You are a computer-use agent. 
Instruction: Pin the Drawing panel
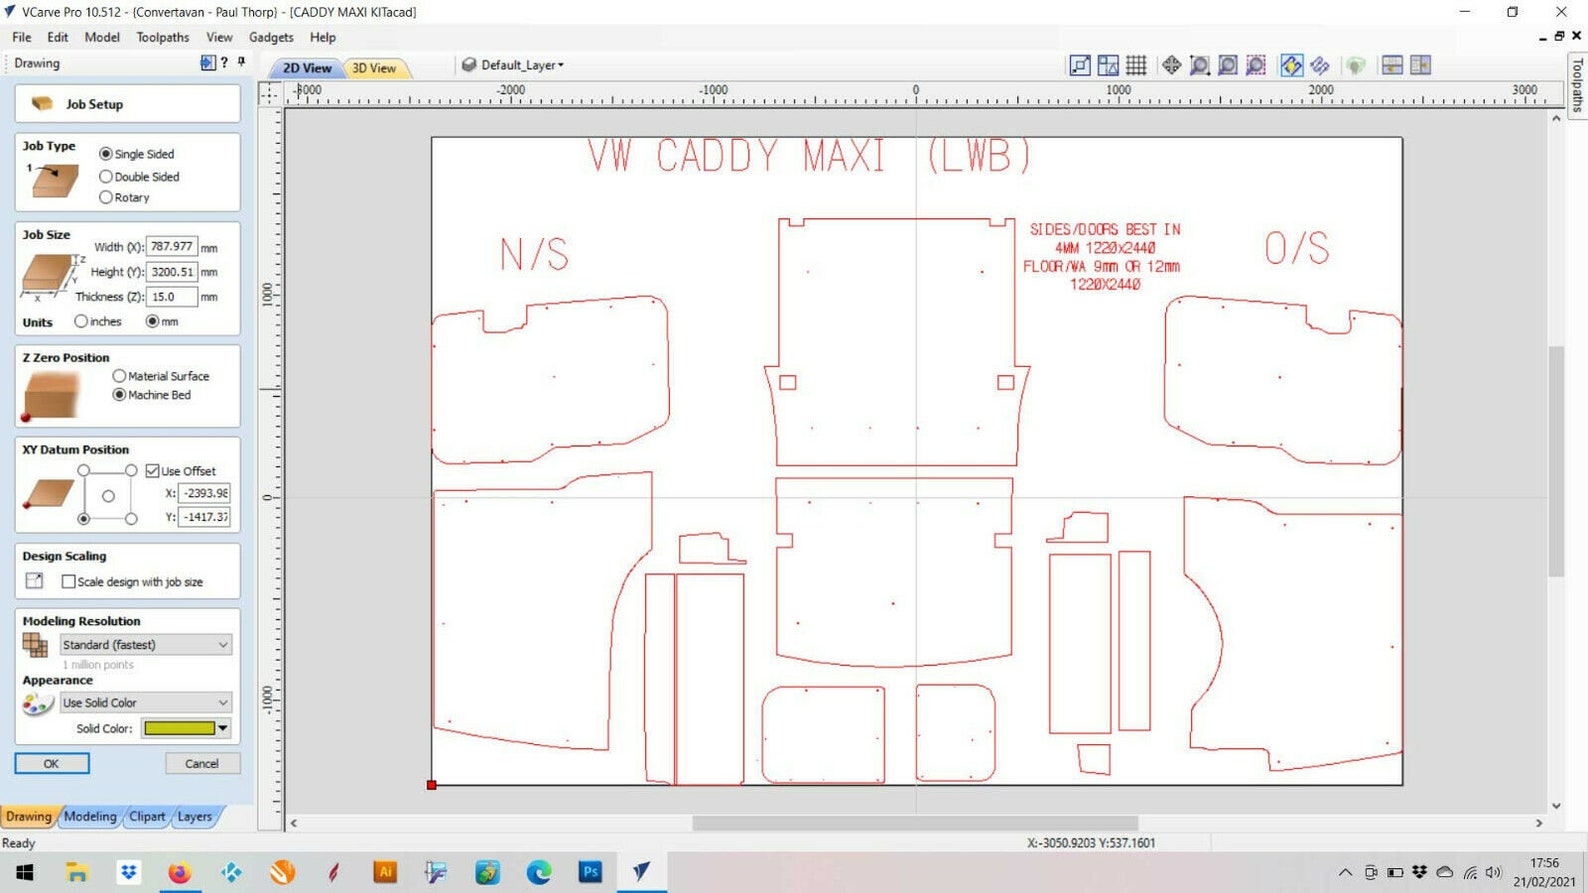241,63
